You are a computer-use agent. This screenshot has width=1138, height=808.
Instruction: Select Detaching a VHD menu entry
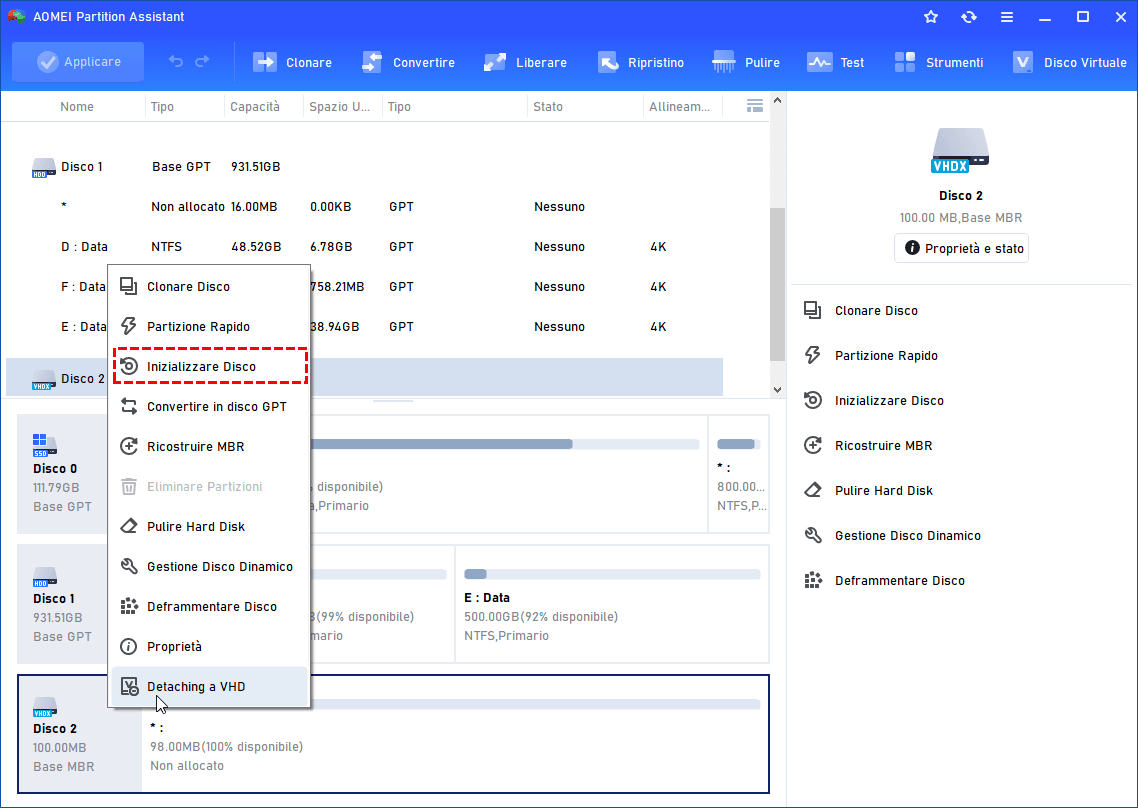(x=209, y=686)
